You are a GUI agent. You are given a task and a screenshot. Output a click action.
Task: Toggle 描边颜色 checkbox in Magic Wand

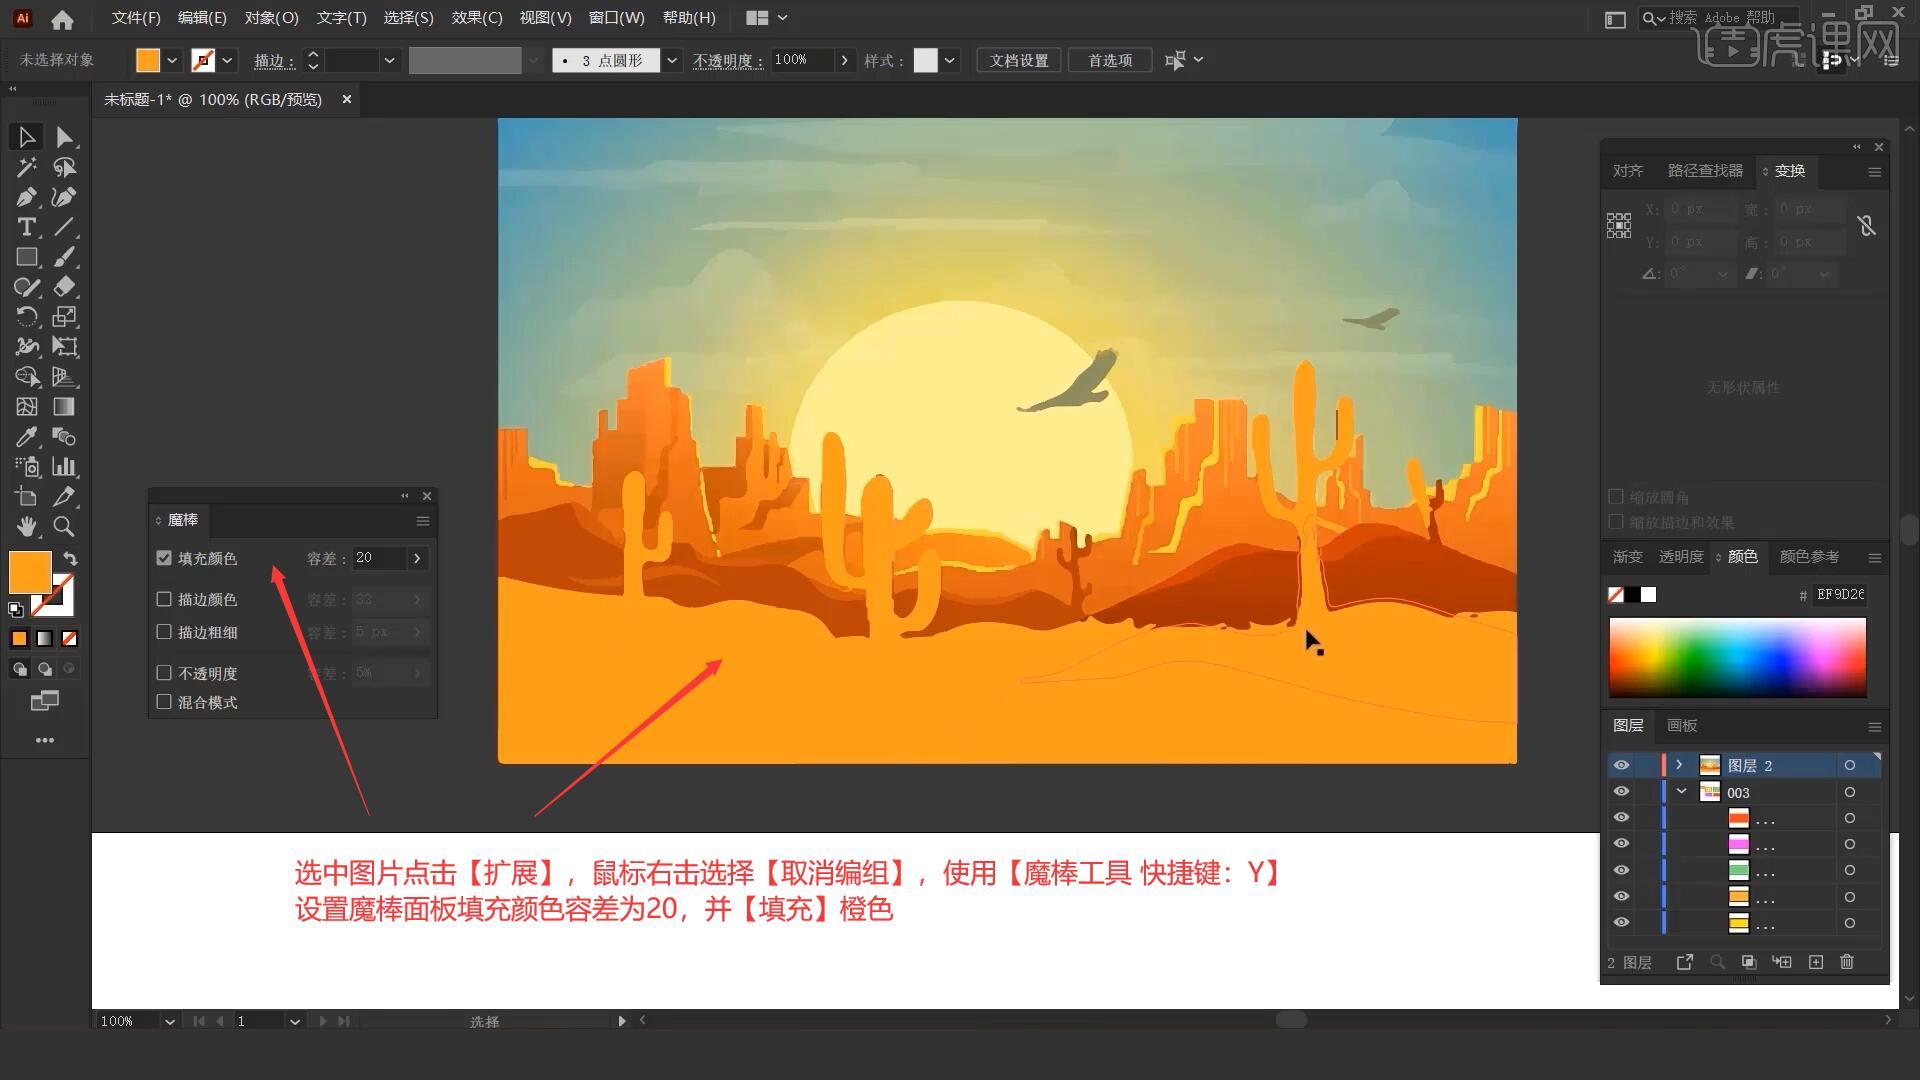pyautogui.click(x=164, y=599)
